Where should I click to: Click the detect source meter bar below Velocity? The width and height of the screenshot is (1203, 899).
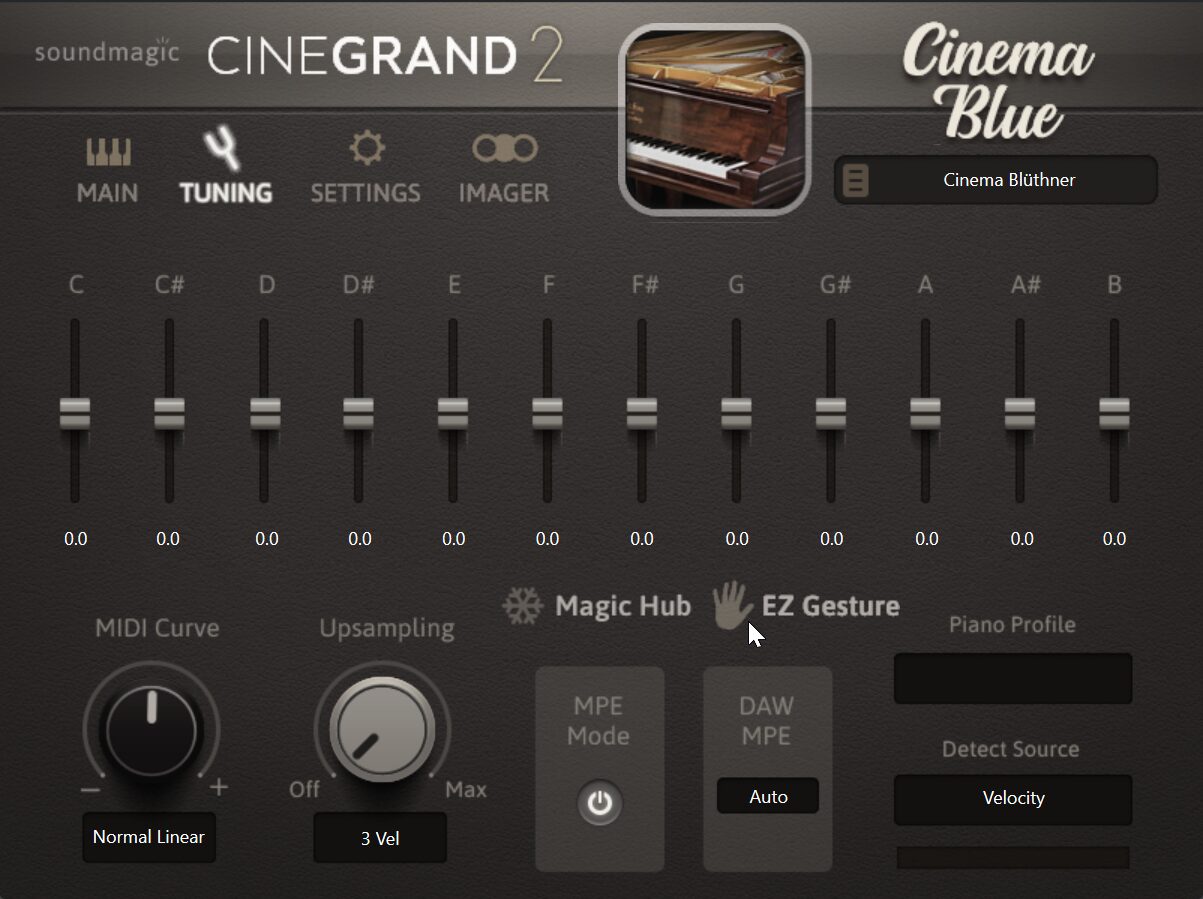click(x=1013, y=857)
